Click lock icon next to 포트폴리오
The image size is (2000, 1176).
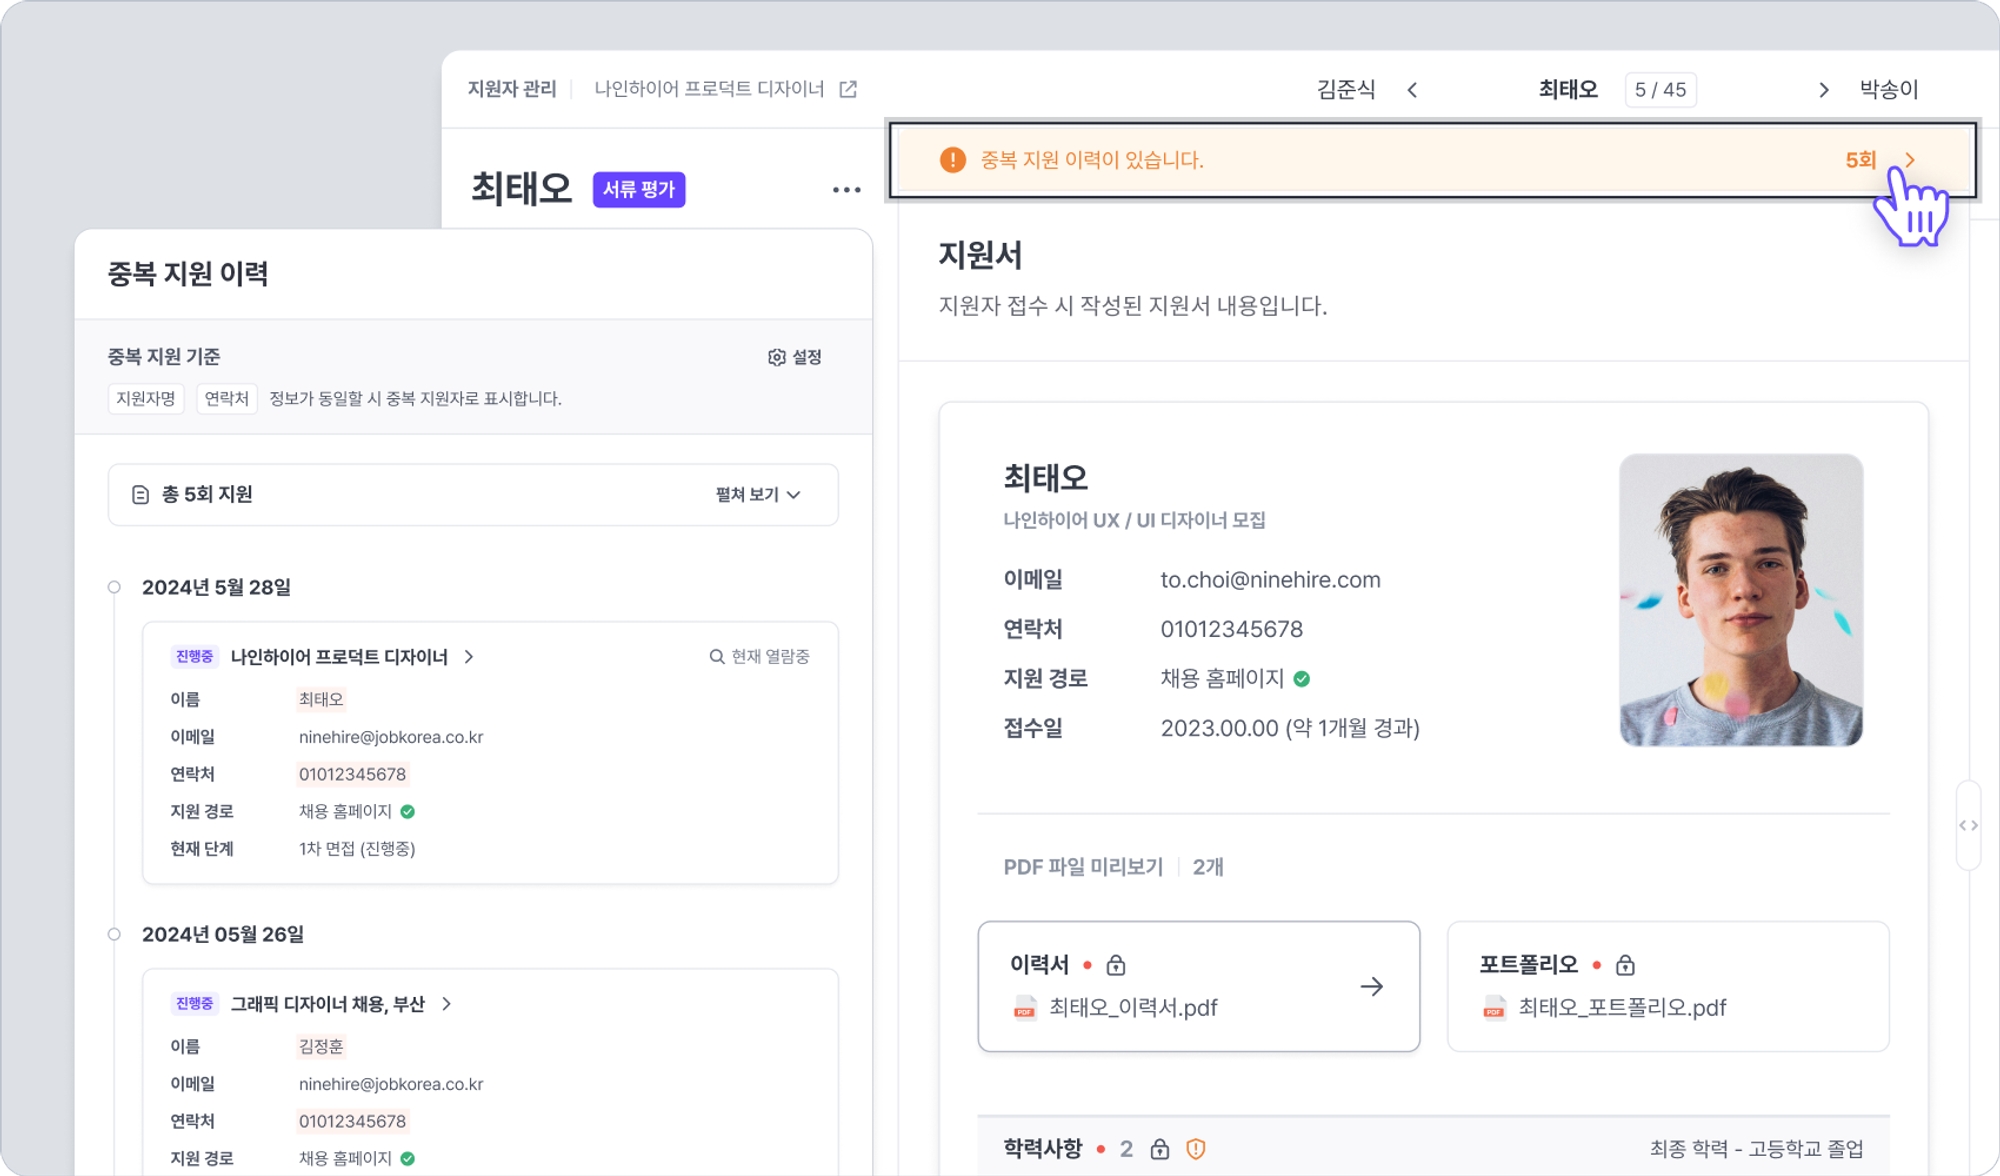coord(1625,965)
